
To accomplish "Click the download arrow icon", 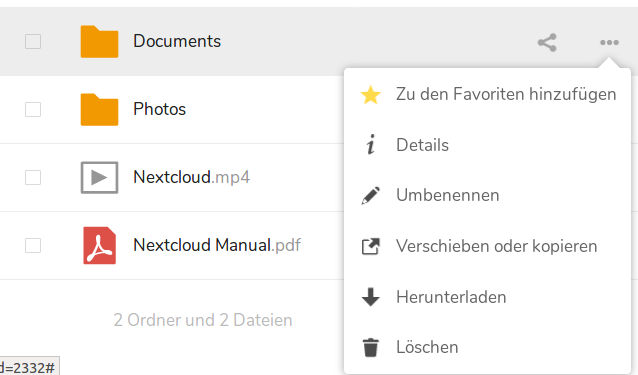I will click(370, 297).
